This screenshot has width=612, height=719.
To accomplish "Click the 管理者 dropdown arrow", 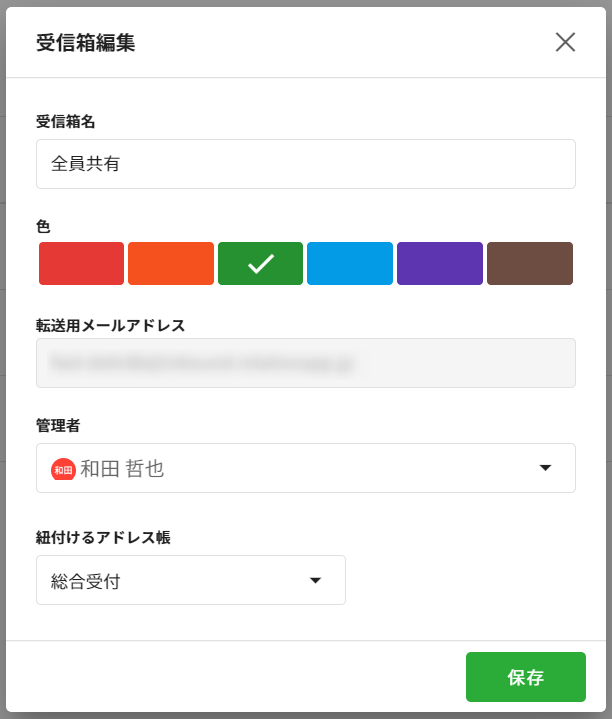I will 545,468.
